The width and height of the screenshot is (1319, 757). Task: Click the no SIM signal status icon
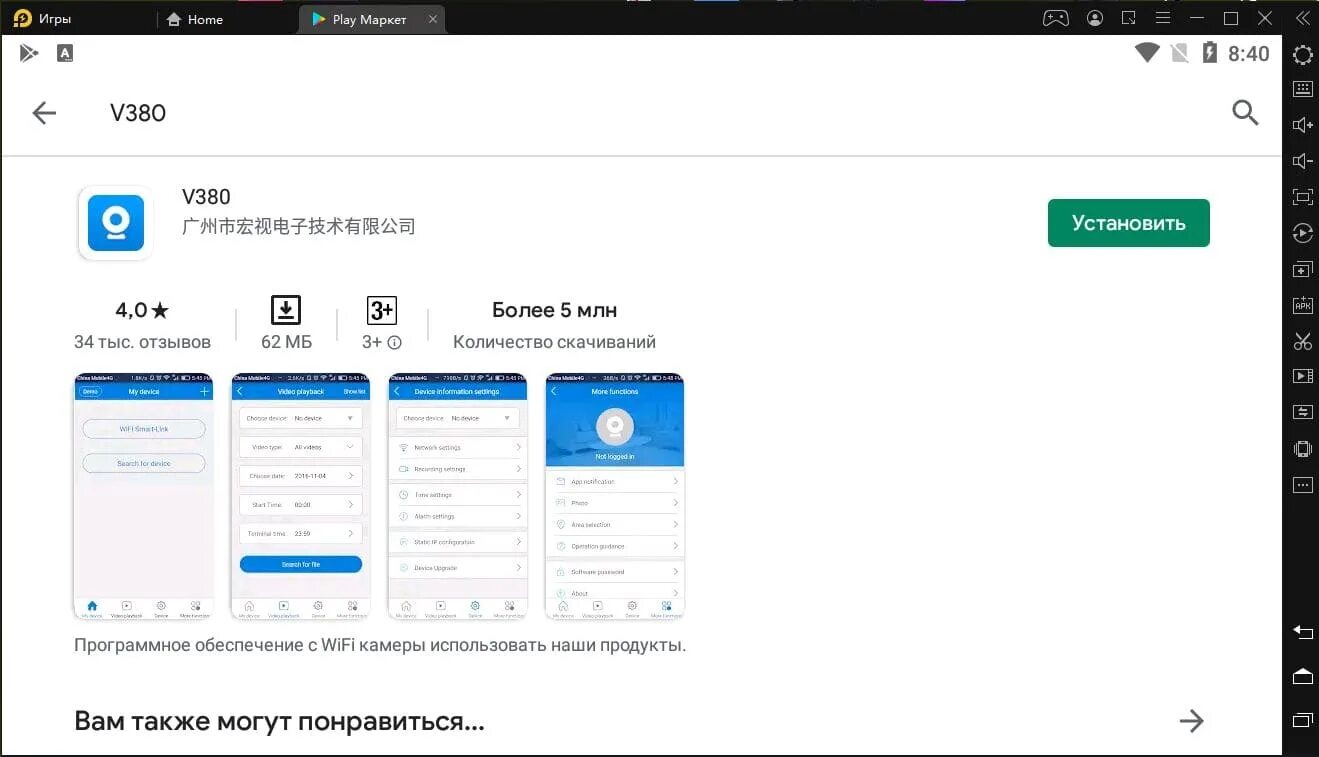coord(1180,52)
